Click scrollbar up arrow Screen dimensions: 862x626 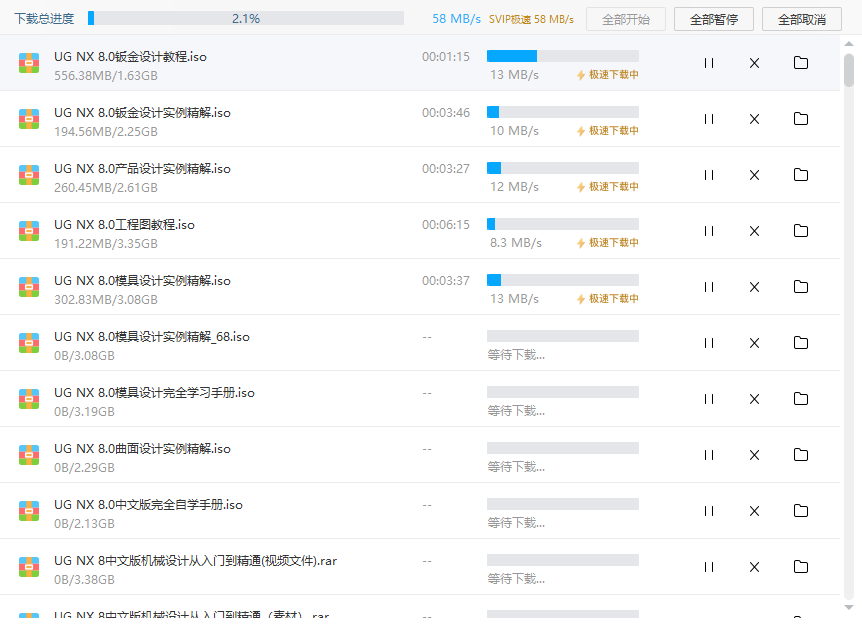[849, 43]
